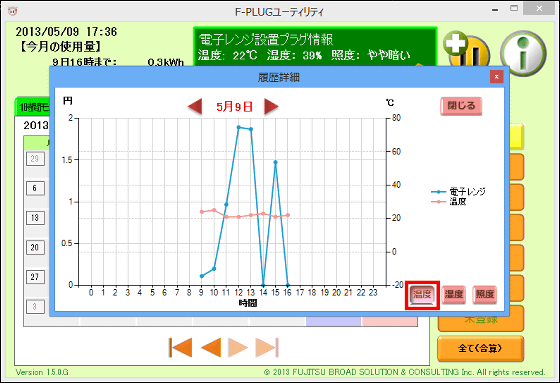Open the 1時間 tab behind the dialog
Screen dimensions: 560x383
point(32,107)
